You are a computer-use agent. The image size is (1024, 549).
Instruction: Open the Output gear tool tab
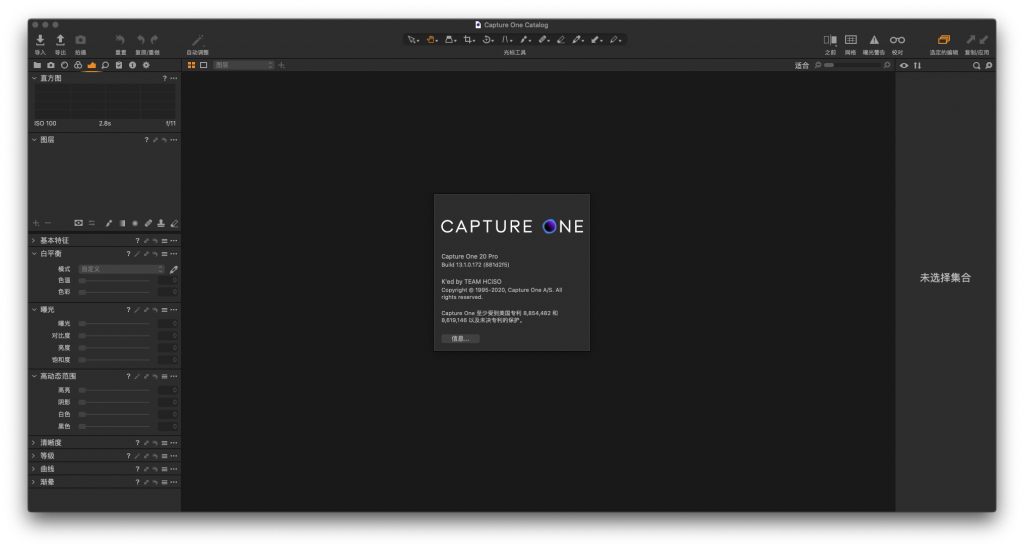(x=146, y=65)
